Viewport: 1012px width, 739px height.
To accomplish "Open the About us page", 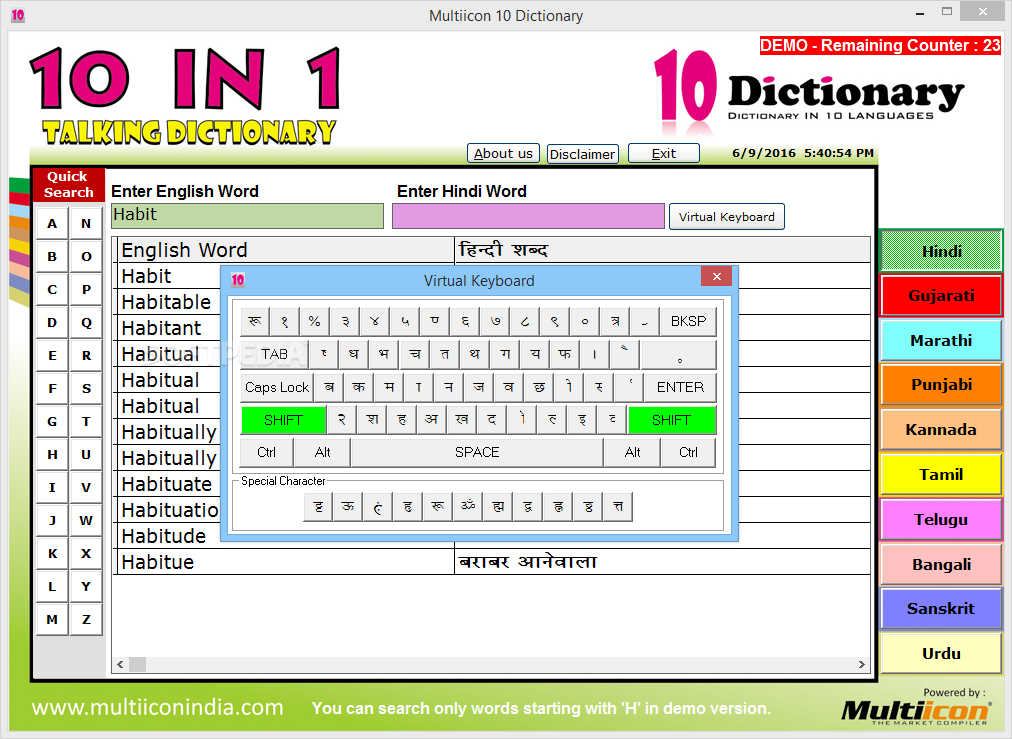I will (x=503, y=154).
